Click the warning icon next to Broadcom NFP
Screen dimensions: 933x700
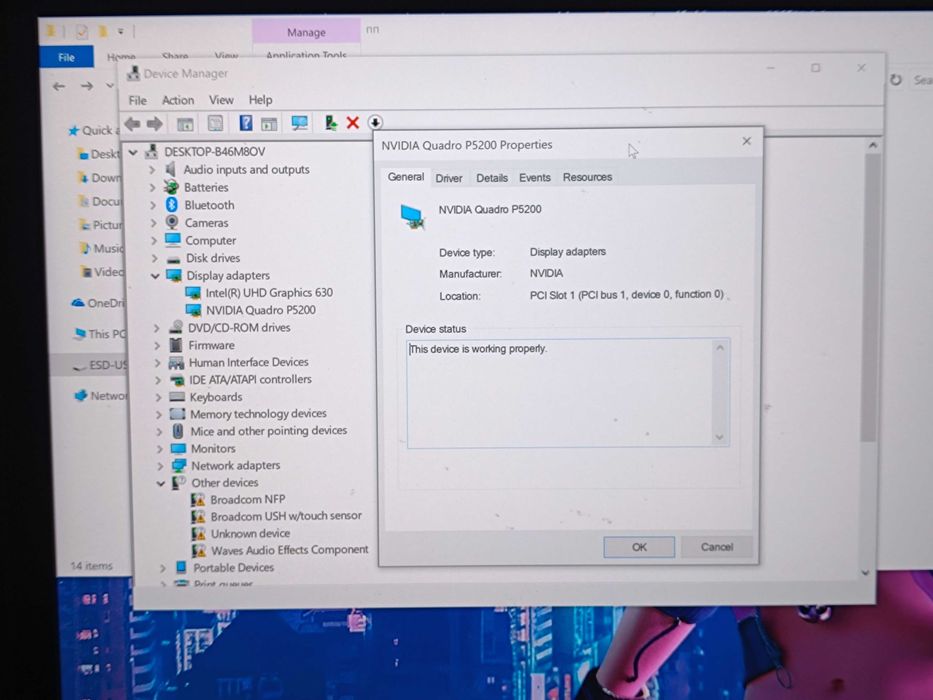198,499
